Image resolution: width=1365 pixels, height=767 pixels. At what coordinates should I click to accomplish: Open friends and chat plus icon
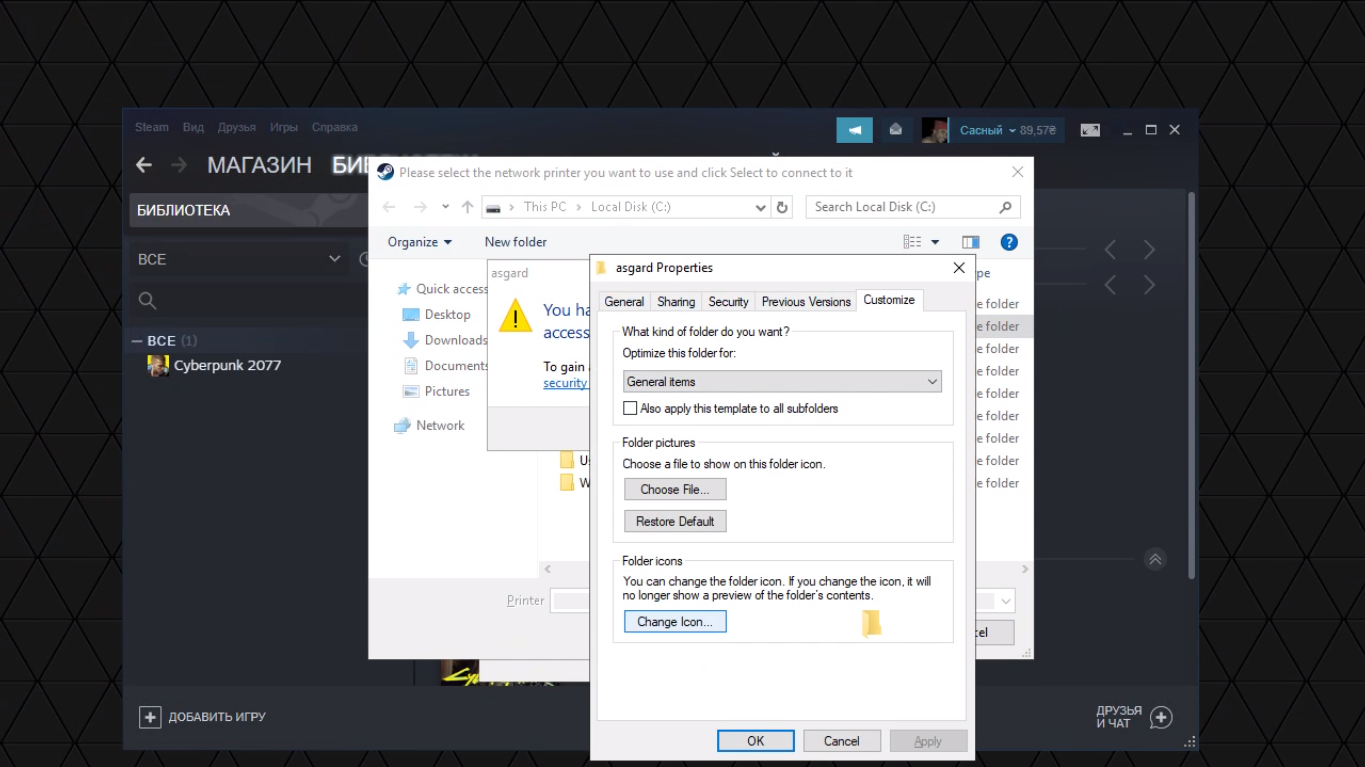1160,717
